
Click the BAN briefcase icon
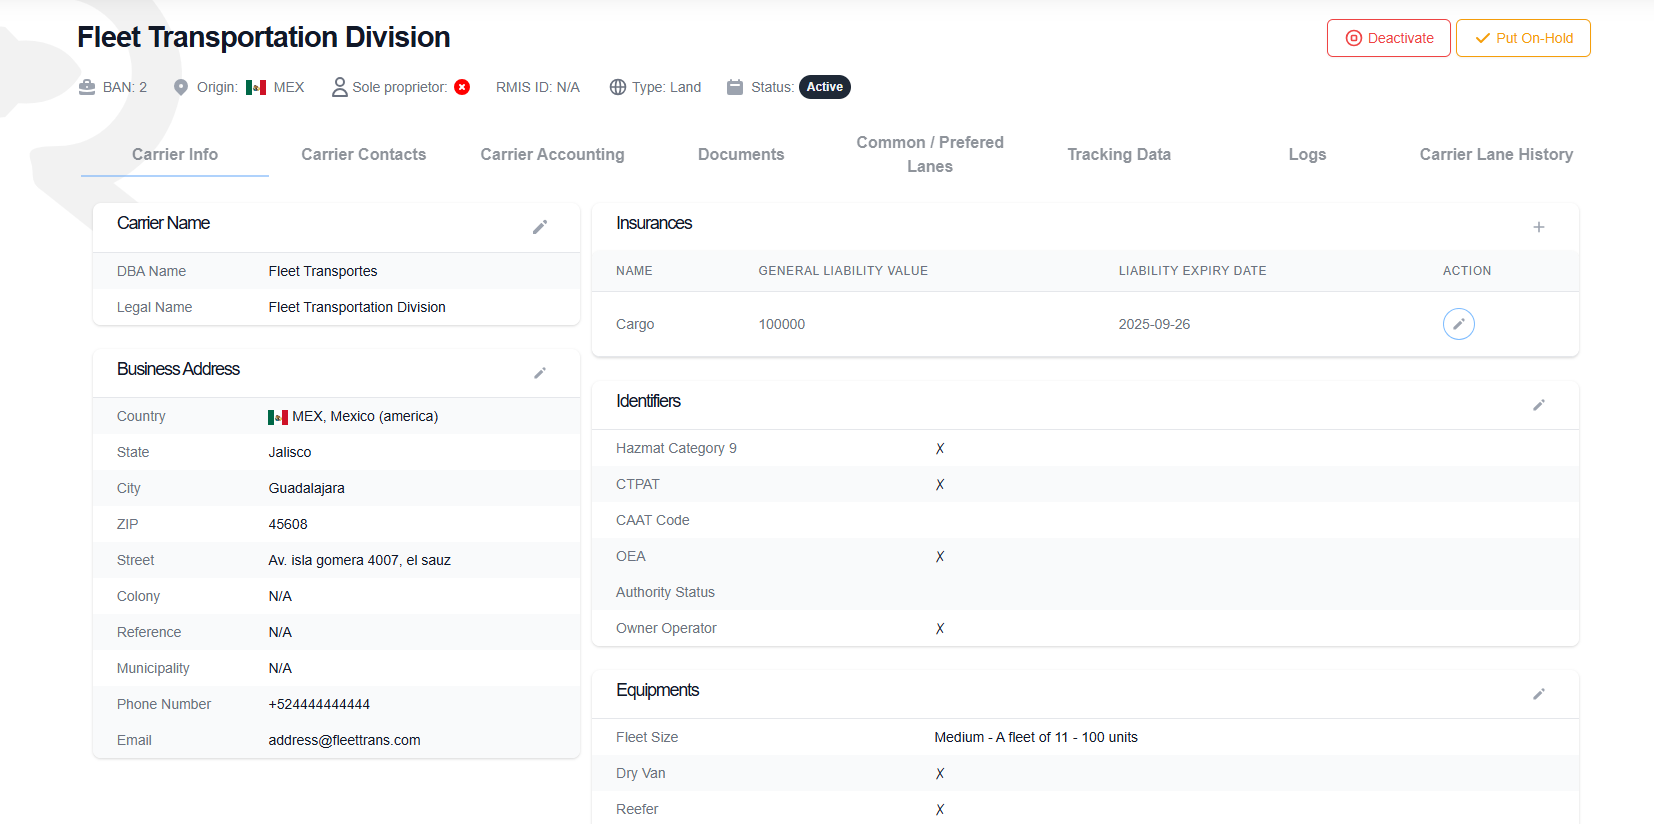pos(87,87)
